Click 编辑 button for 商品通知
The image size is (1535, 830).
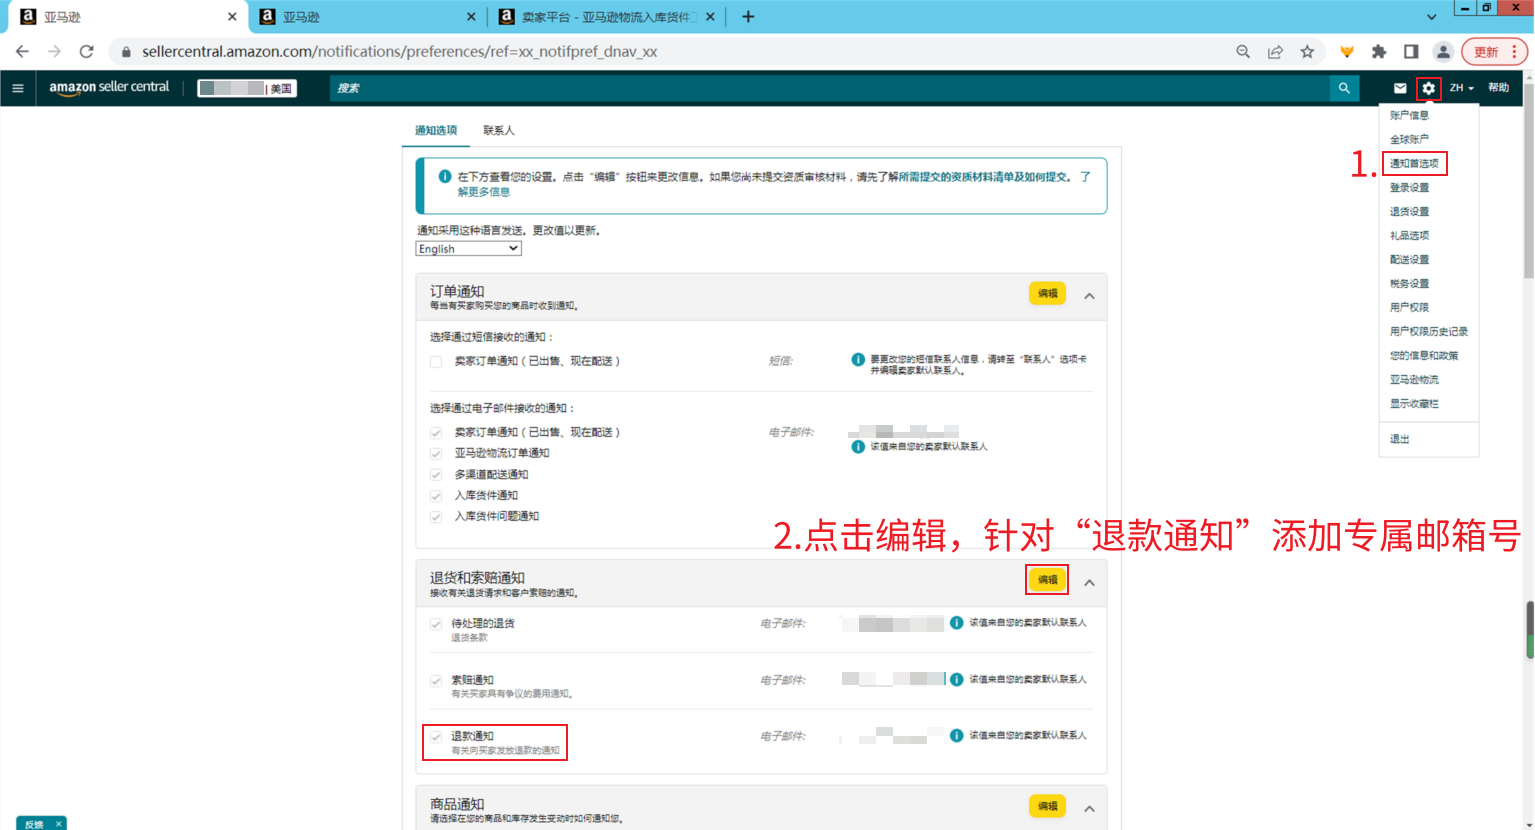coord(1047,806)
